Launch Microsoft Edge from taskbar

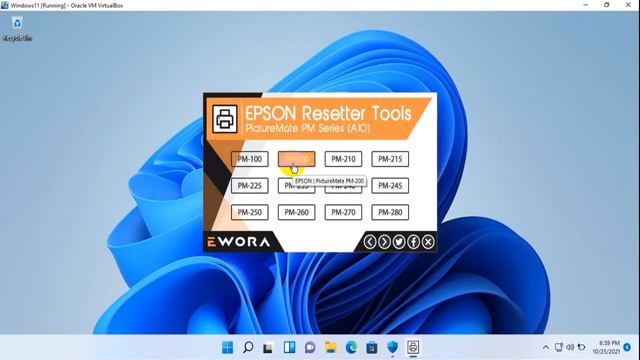point(351,347)
